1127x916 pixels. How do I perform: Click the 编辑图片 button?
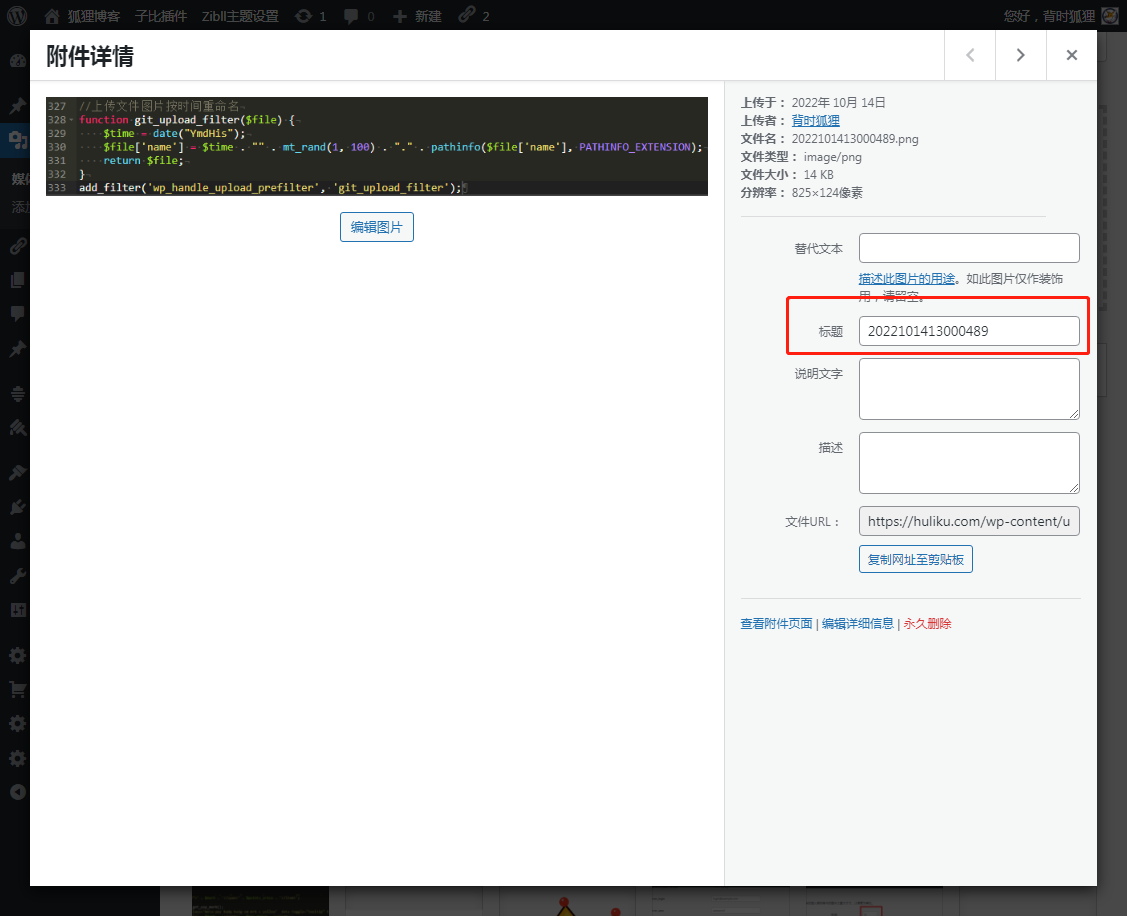click(x=377, y=227)
